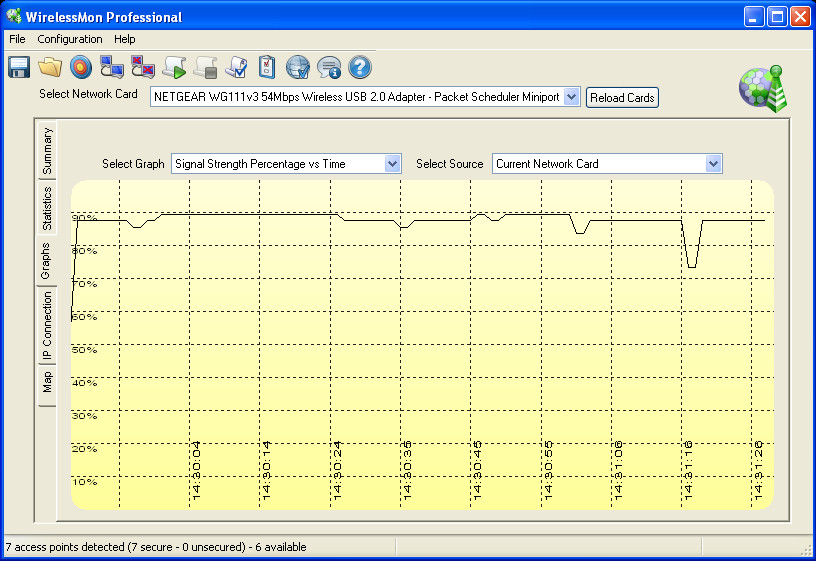Click the globe with checkmark icon
This screenshot has width=816, height=561.
298,68
